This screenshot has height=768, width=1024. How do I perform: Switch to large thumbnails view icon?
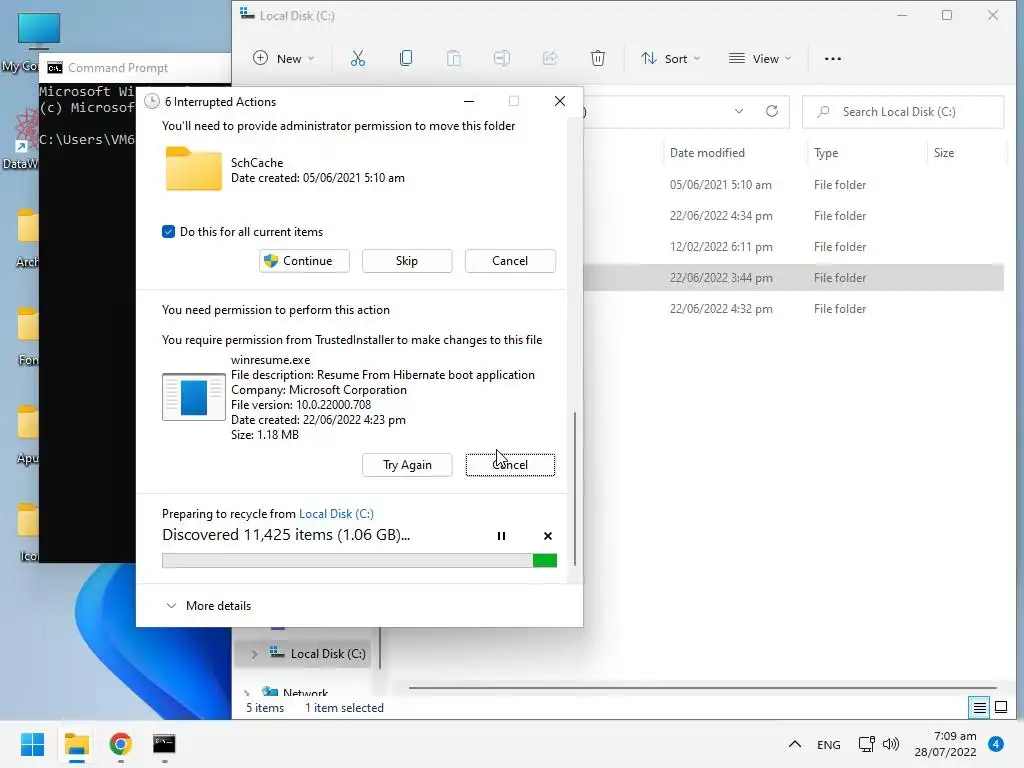pyautogui.click(x=1001, y=707)
